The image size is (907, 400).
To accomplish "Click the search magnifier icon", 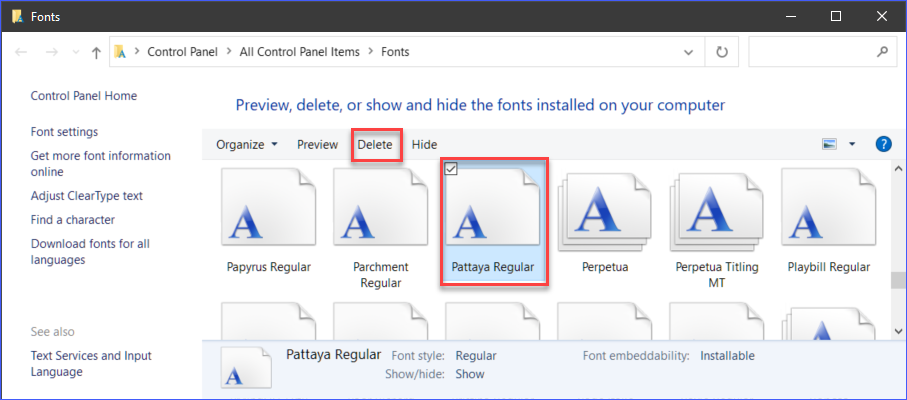I will pos(882,51).
